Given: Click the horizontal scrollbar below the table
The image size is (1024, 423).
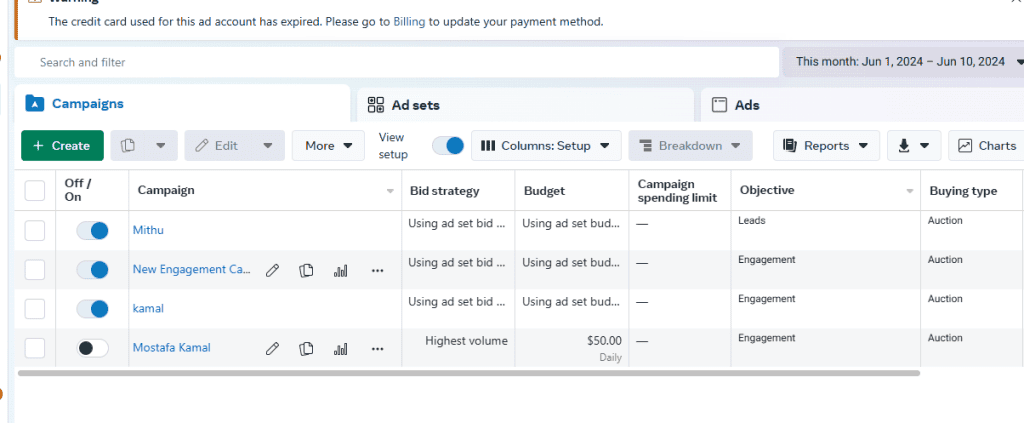Looking at the screenshot, I should [x=469, y=373].
